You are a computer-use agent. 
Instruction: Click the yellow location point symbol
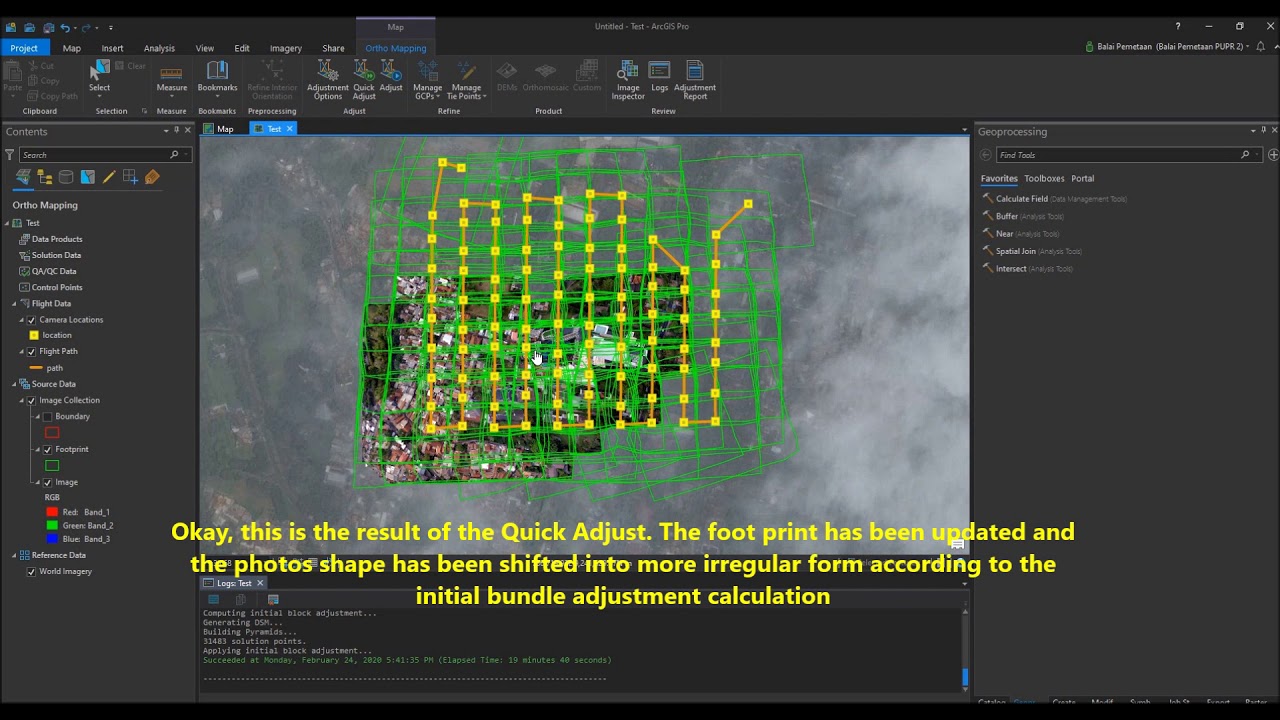(34, 336)
